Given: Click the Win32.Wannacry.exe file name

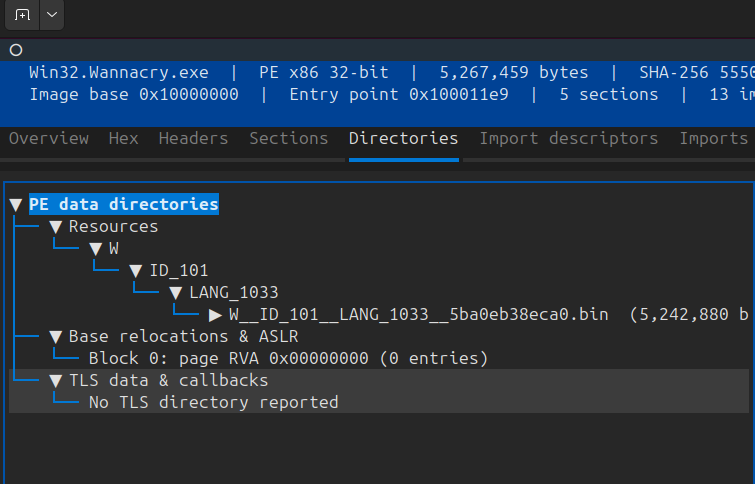Looking at the screenshot, I should tap(119, 72).
